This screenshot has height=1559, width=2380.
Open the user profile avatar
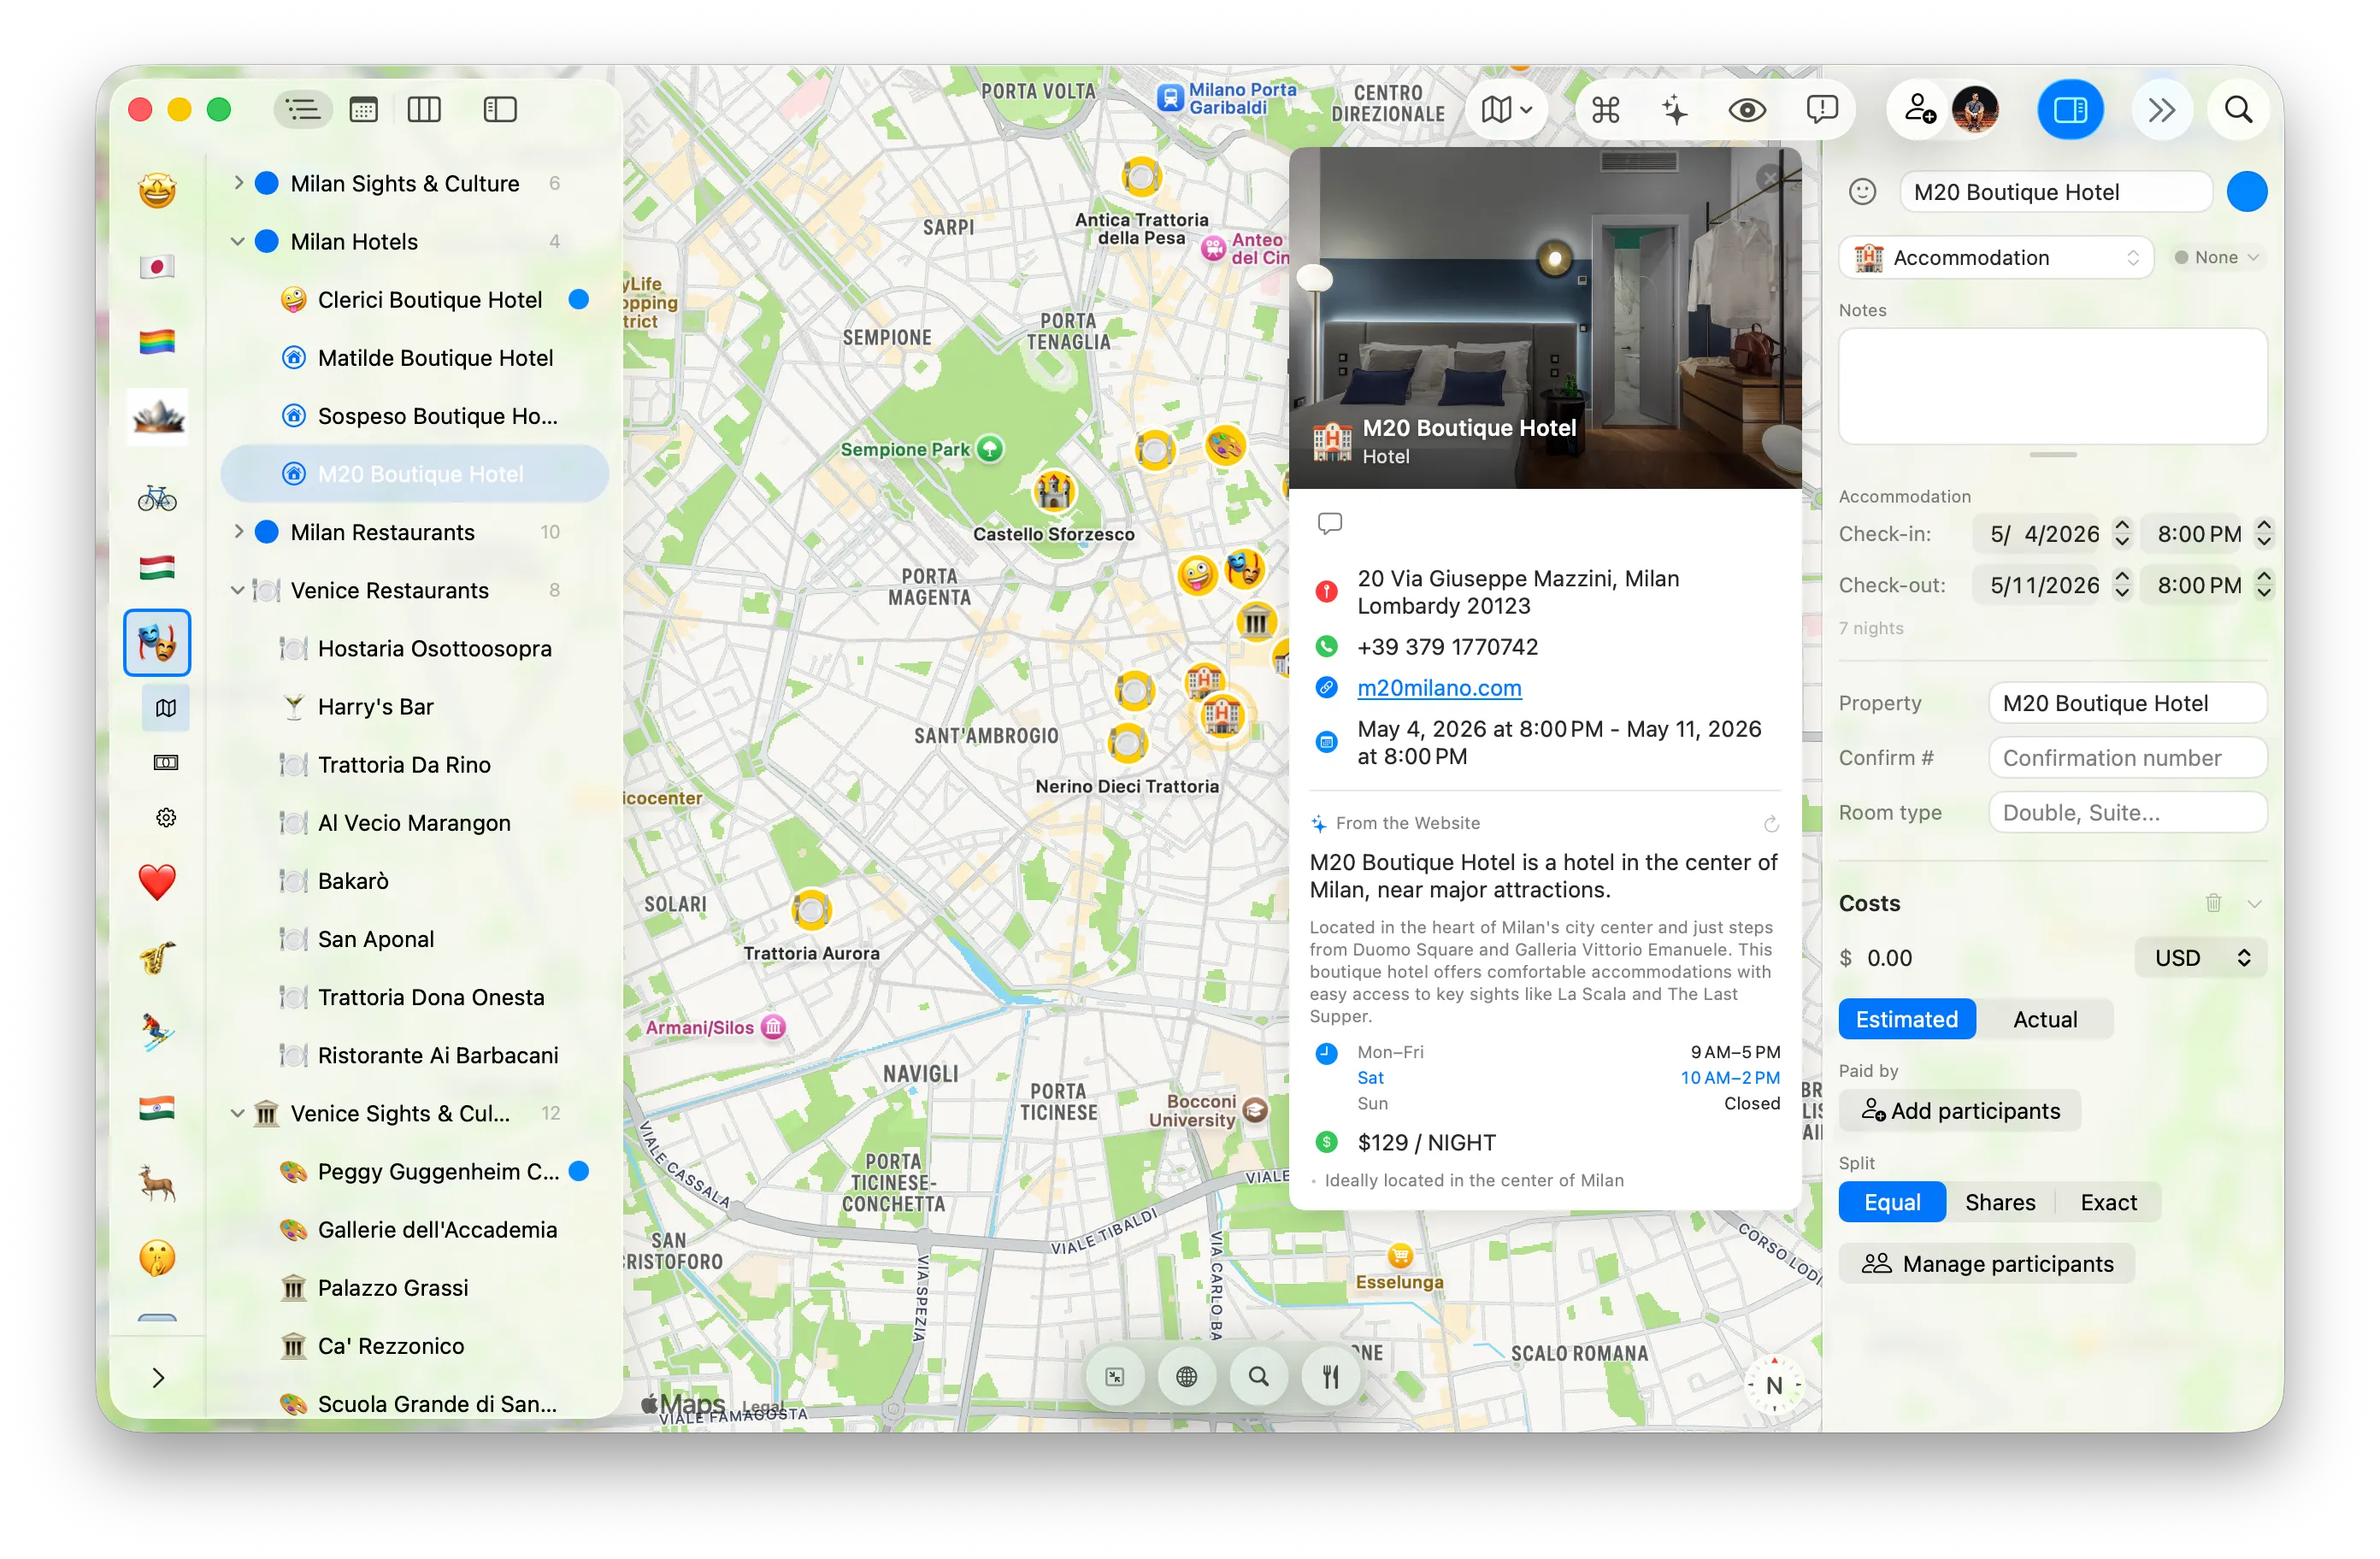coord(1974,109)
